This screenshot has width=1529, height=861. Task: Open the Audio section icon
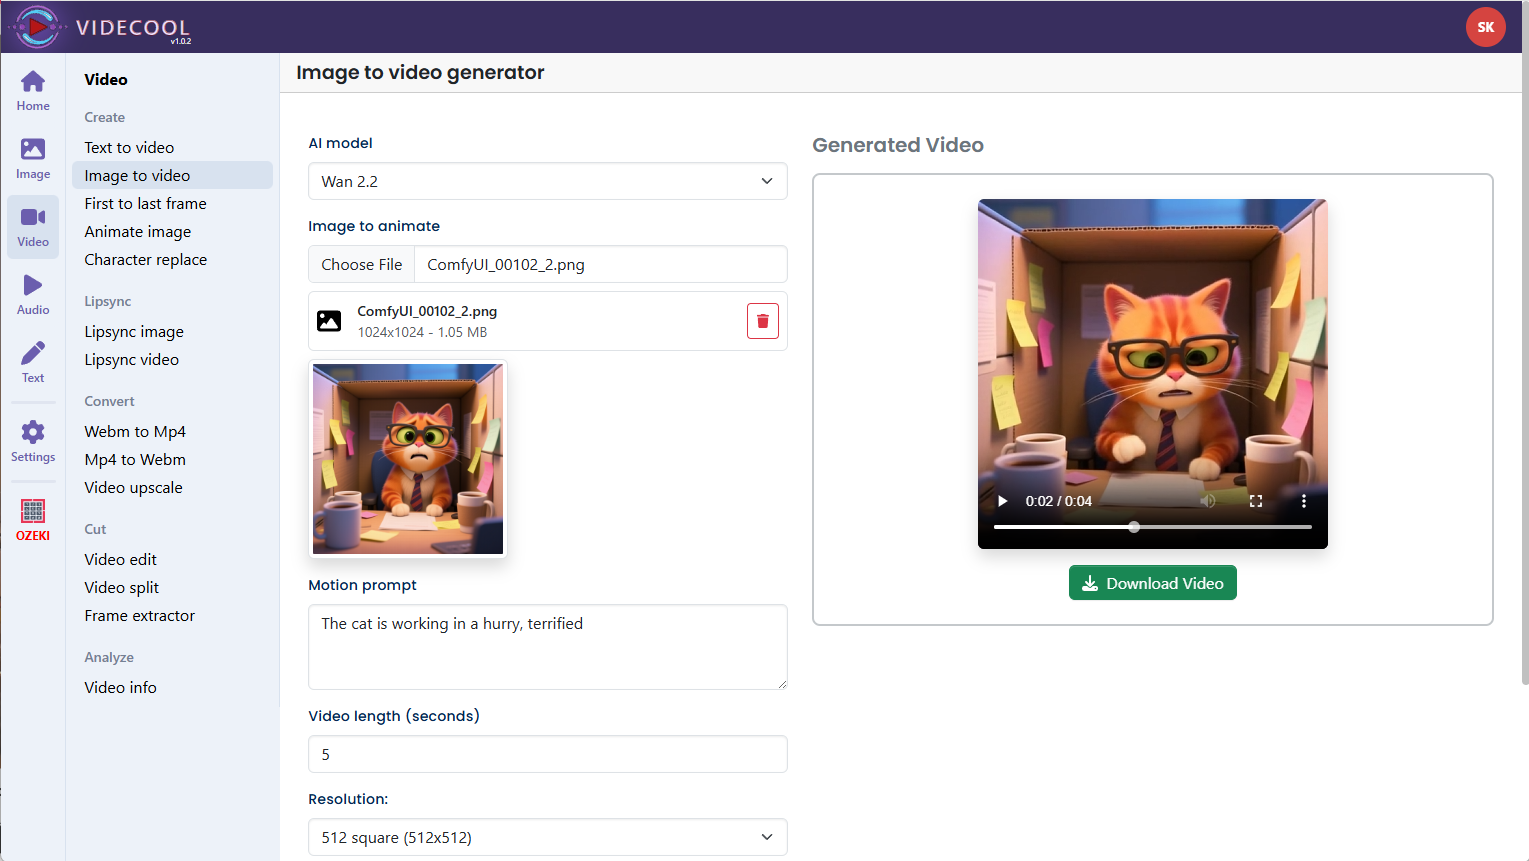(33, 295)
